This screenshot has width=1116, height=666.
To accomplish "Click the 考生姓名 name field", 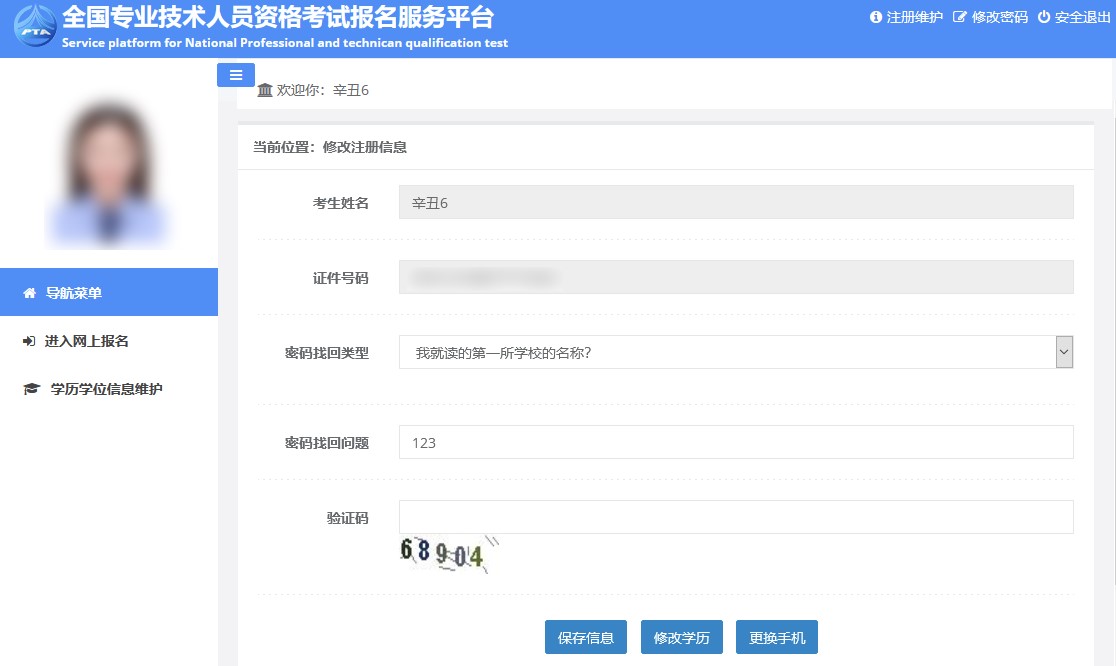I will [x=735, y=202].
